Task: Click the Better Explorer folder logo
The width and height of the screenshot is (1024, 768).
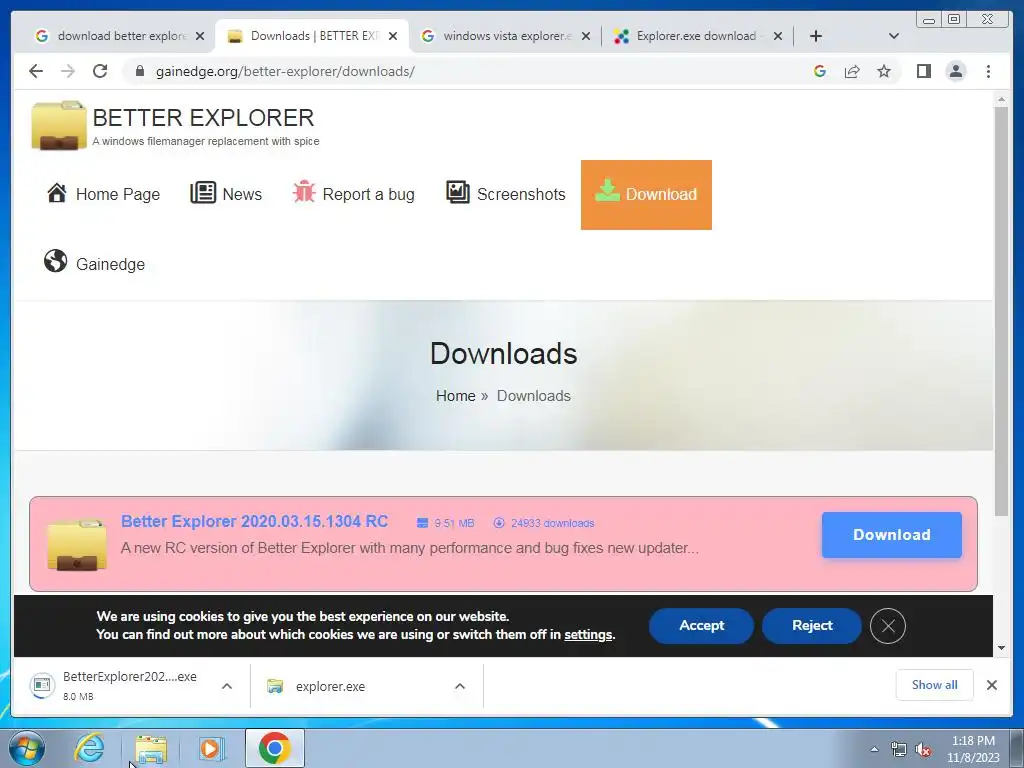Action: click(59, 125)
